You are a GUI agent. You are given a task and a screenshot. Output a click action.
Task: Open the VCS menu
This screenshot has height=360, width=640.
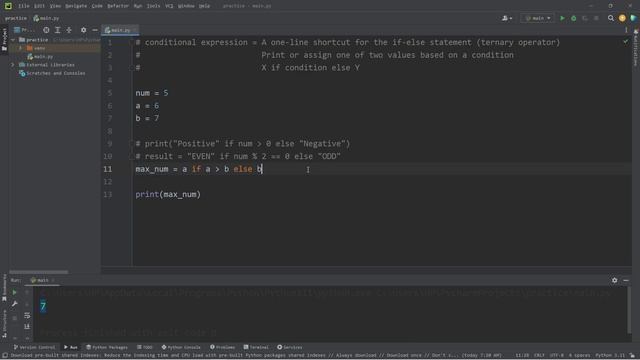[169, 6]
